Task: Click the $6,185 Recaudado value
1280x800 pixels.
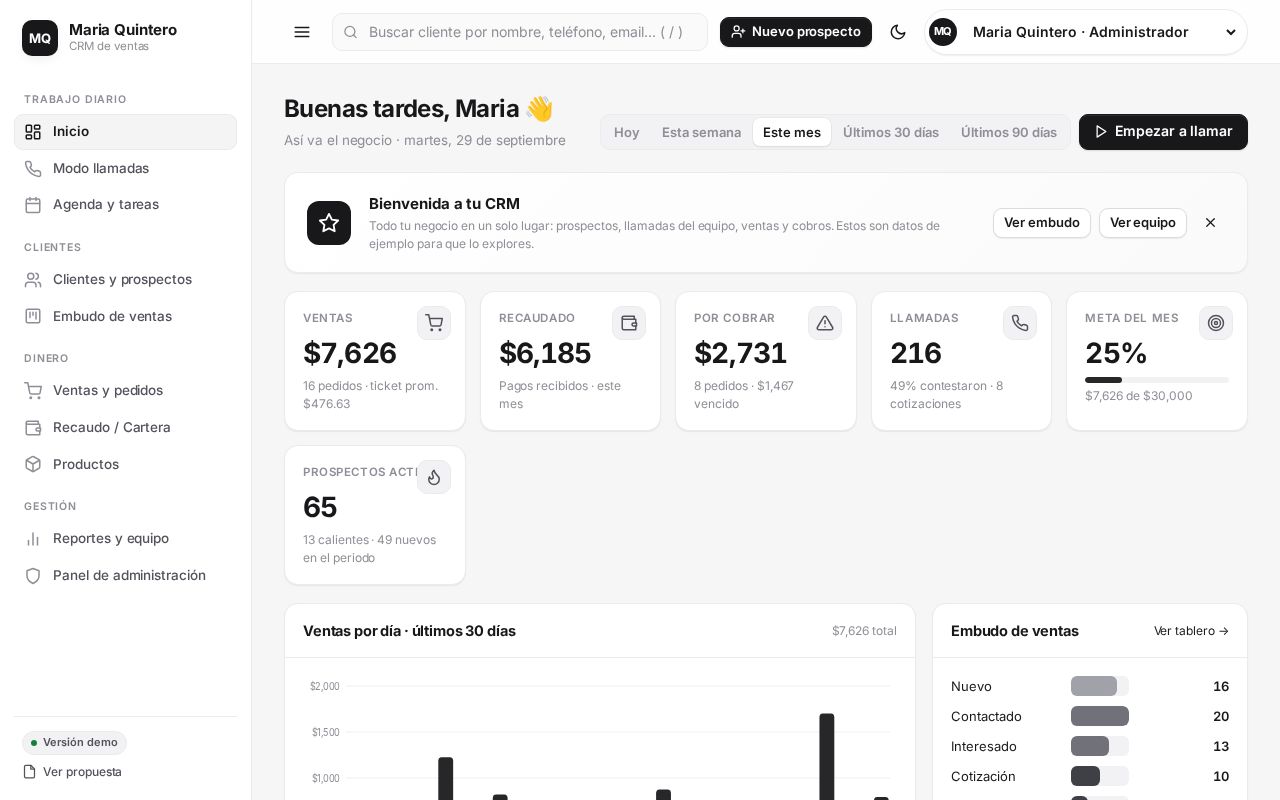Action: coord(545,353)
